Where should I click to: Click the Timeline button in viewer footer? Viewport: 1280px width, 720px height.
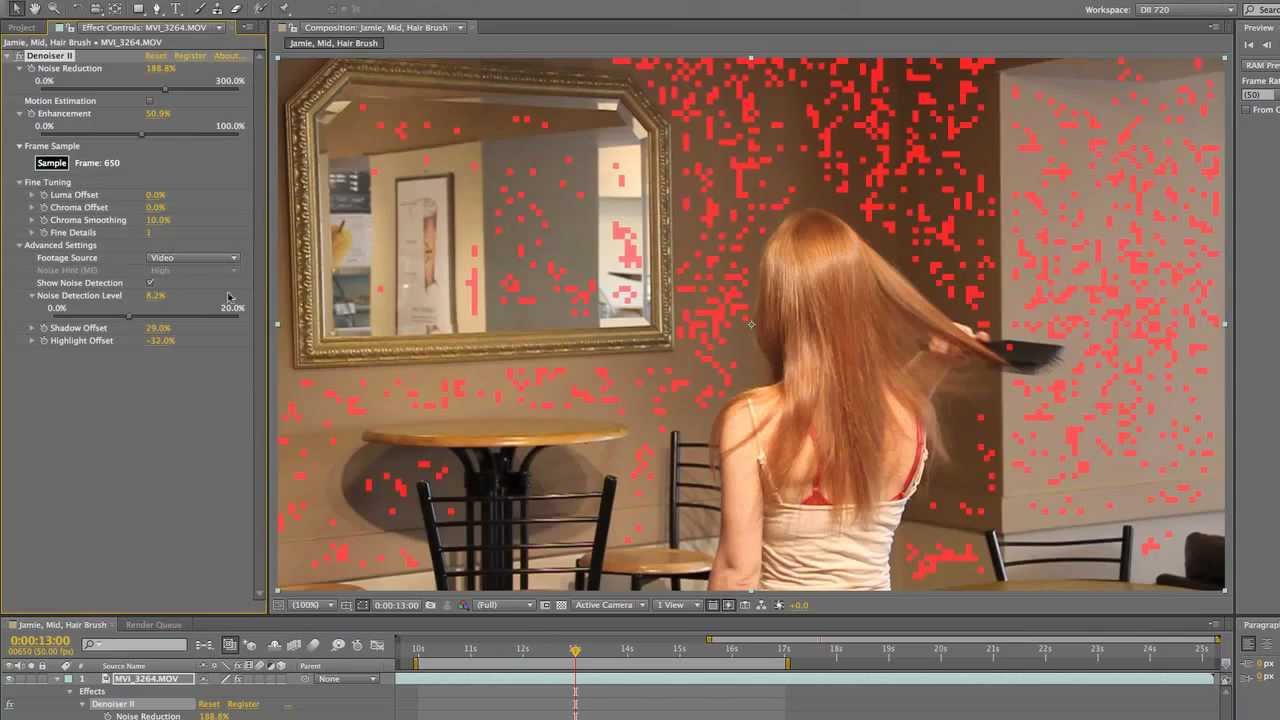coord(745,605)
